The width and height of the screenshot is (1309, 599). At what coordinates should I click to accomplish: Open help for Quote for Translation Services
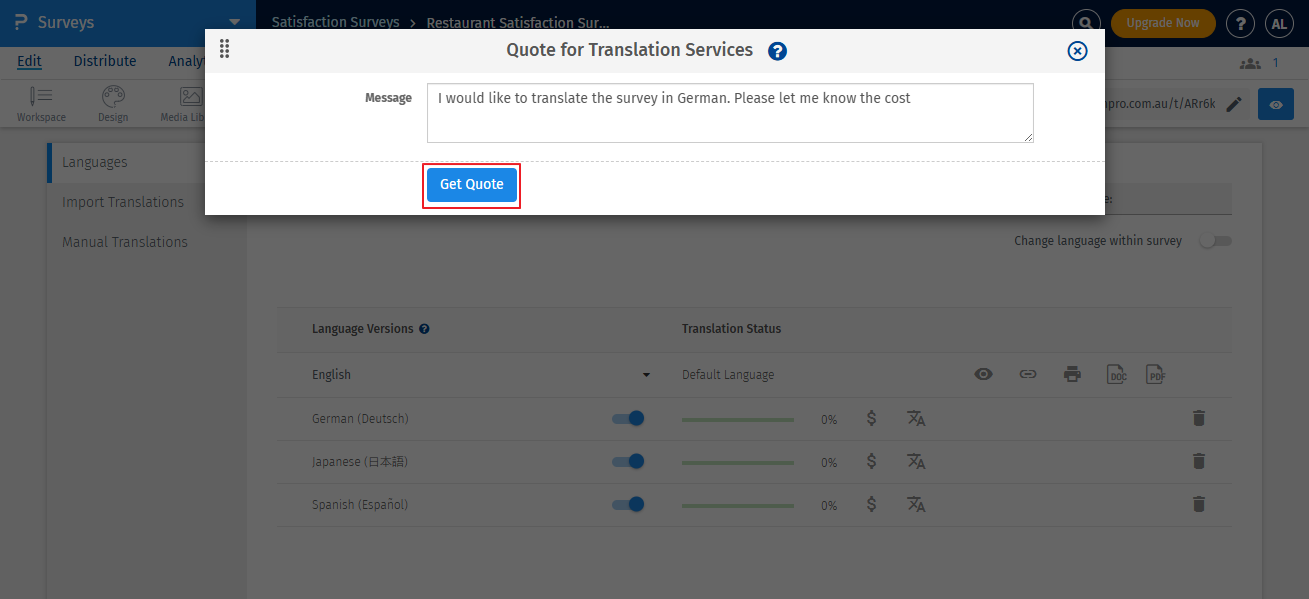pos(777,51)
